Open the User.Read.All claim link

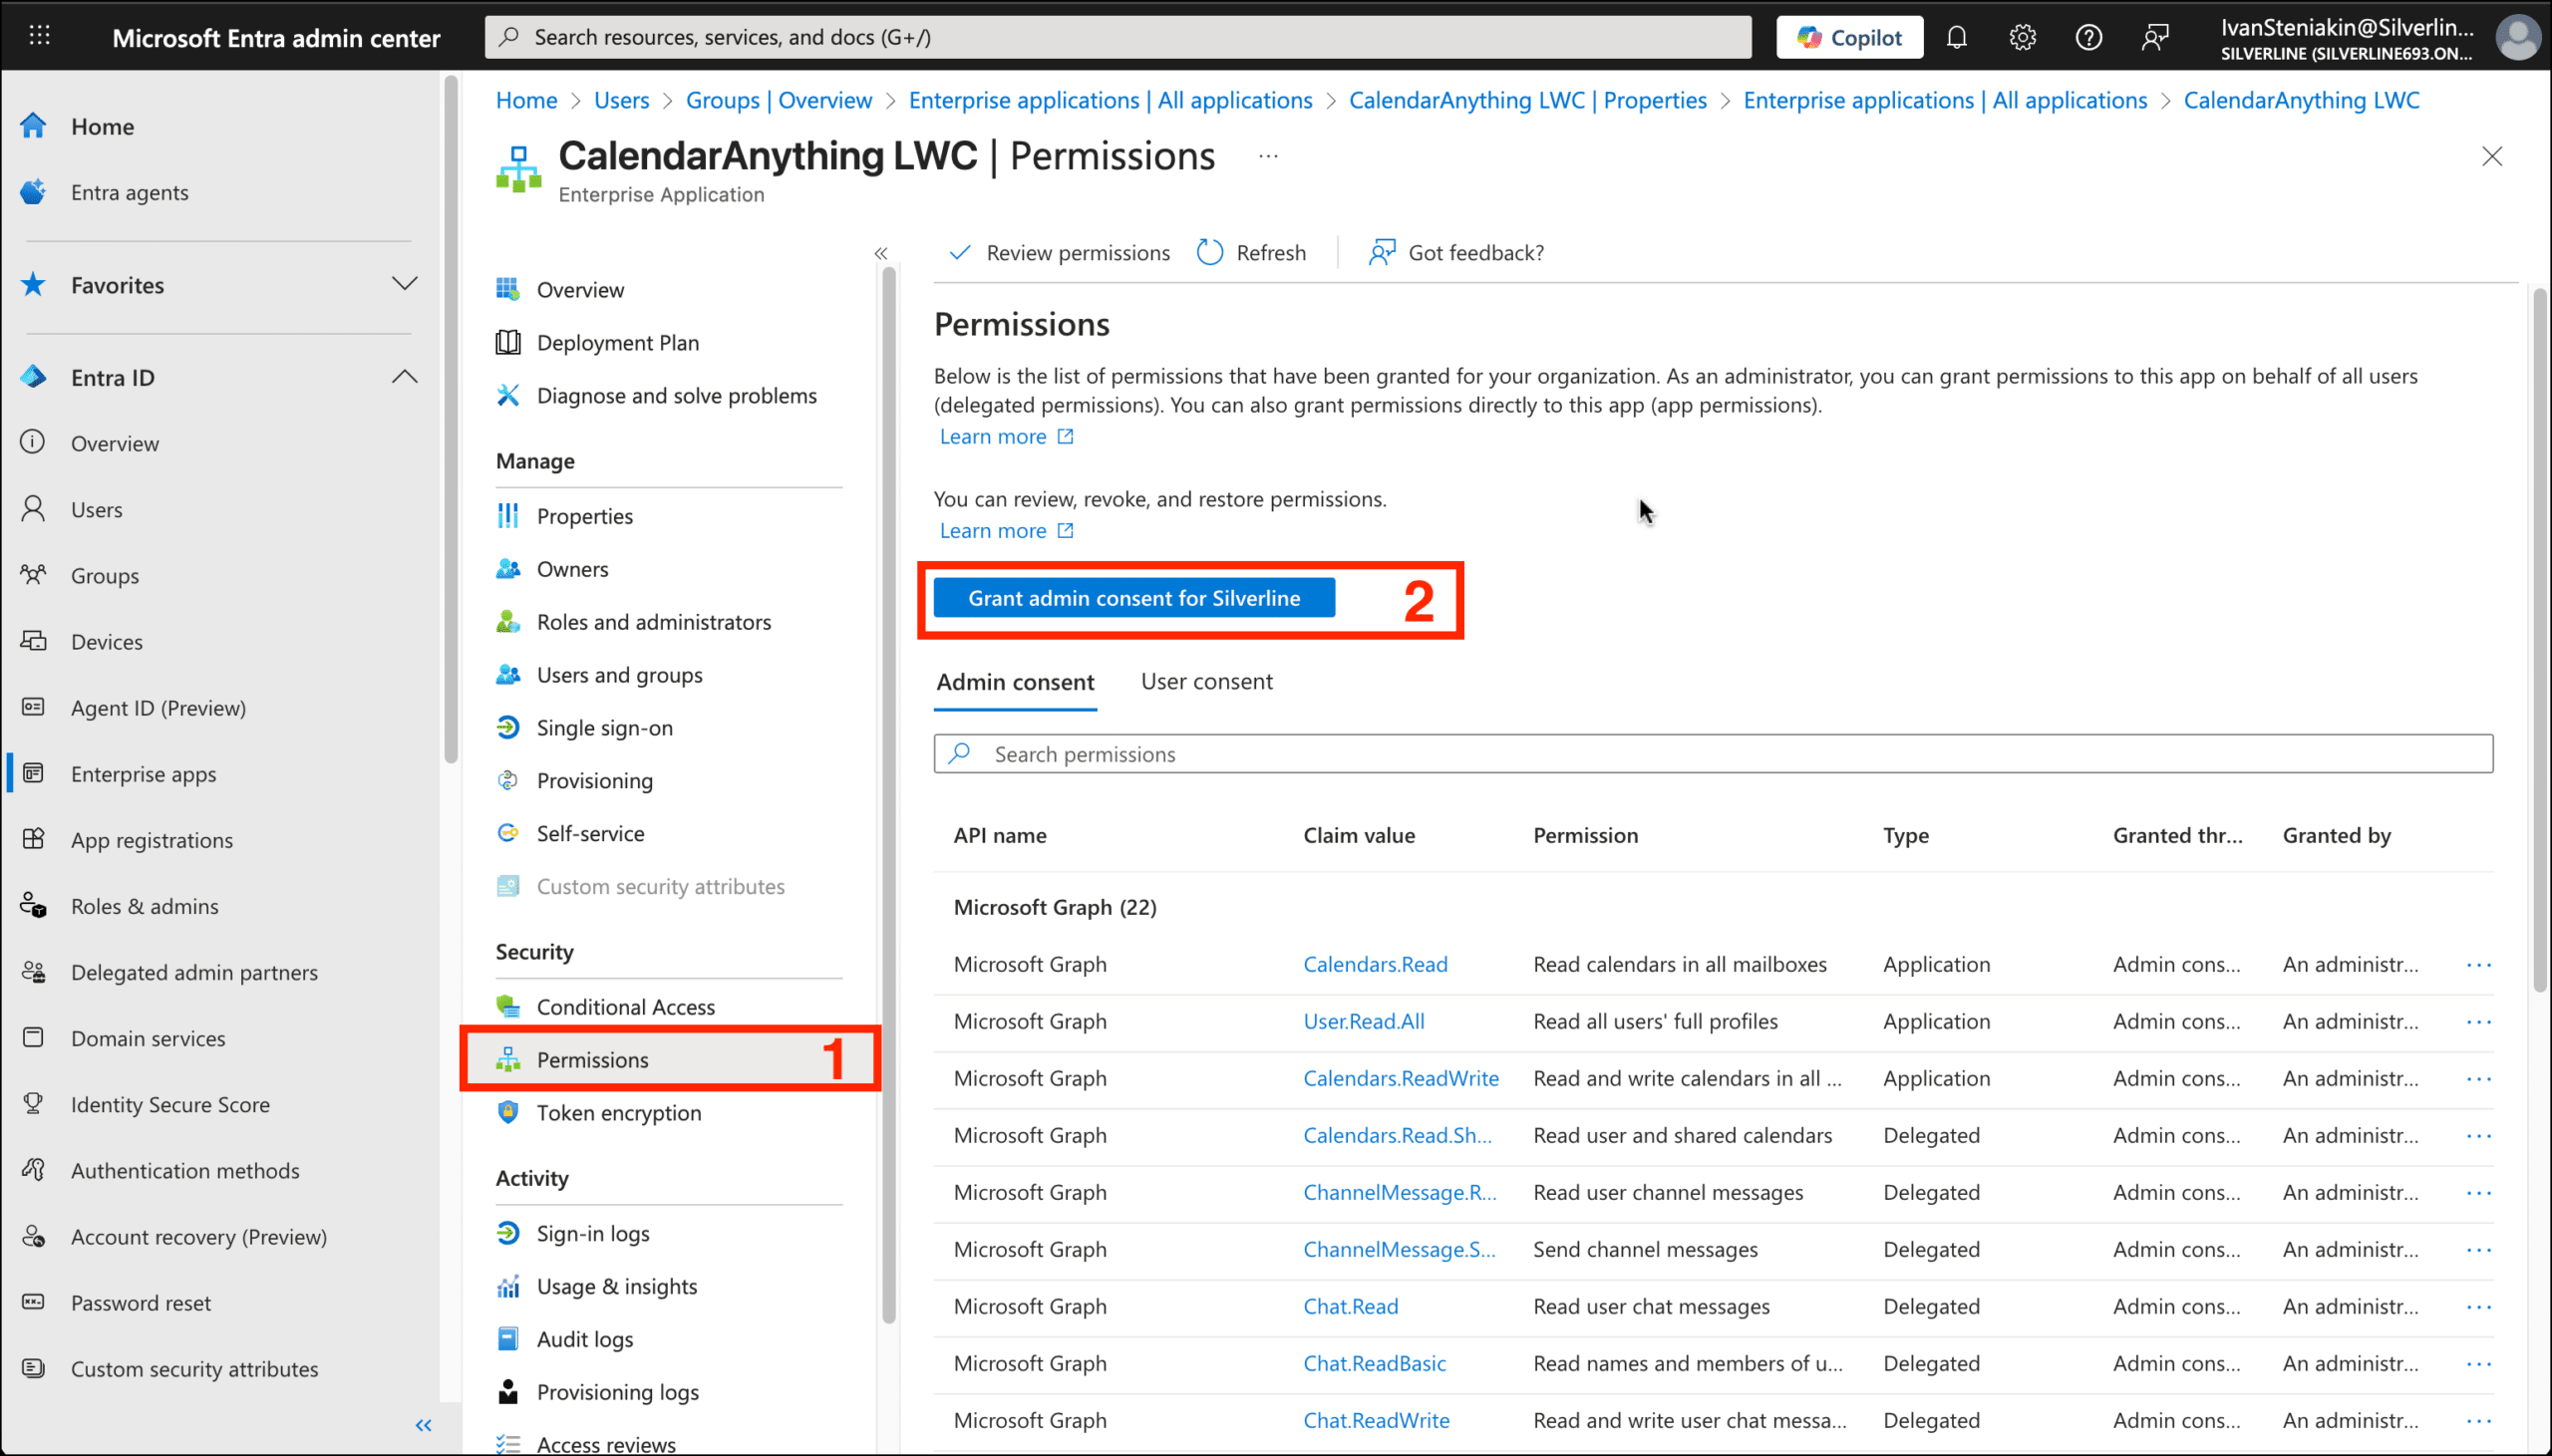1363,1021
